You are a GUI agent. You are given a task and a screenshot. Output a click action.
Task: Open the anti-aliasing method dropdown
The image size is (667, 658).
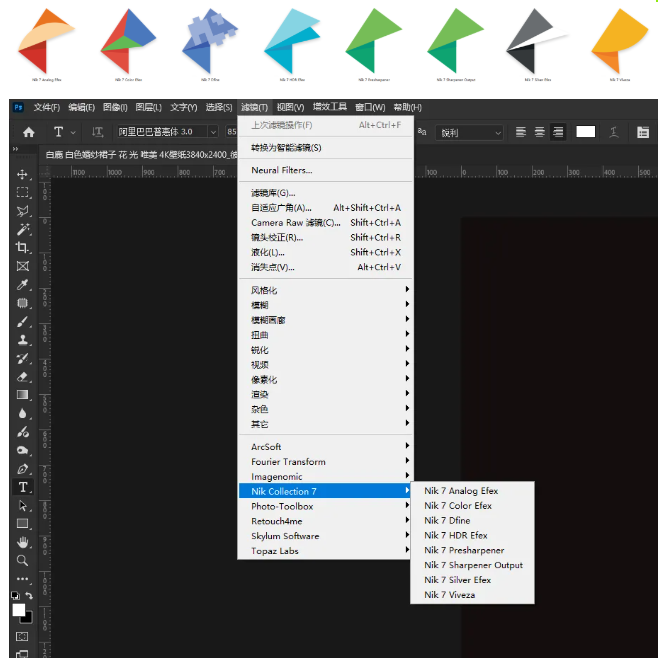(x=470, y=133)
